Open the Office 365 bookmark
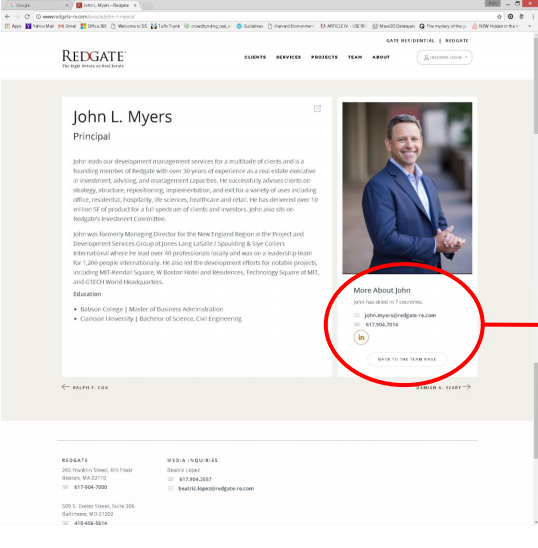538x548 pixels. 94,26
